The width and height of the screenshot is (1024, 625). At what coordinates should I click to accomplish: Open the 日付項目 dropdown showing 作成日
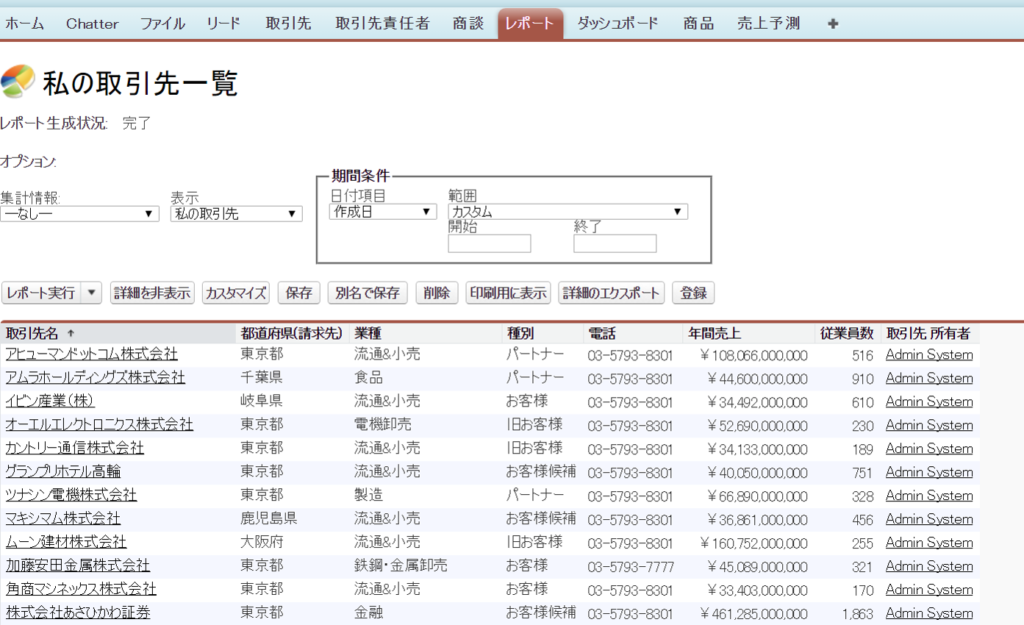(x=381, y=211)
